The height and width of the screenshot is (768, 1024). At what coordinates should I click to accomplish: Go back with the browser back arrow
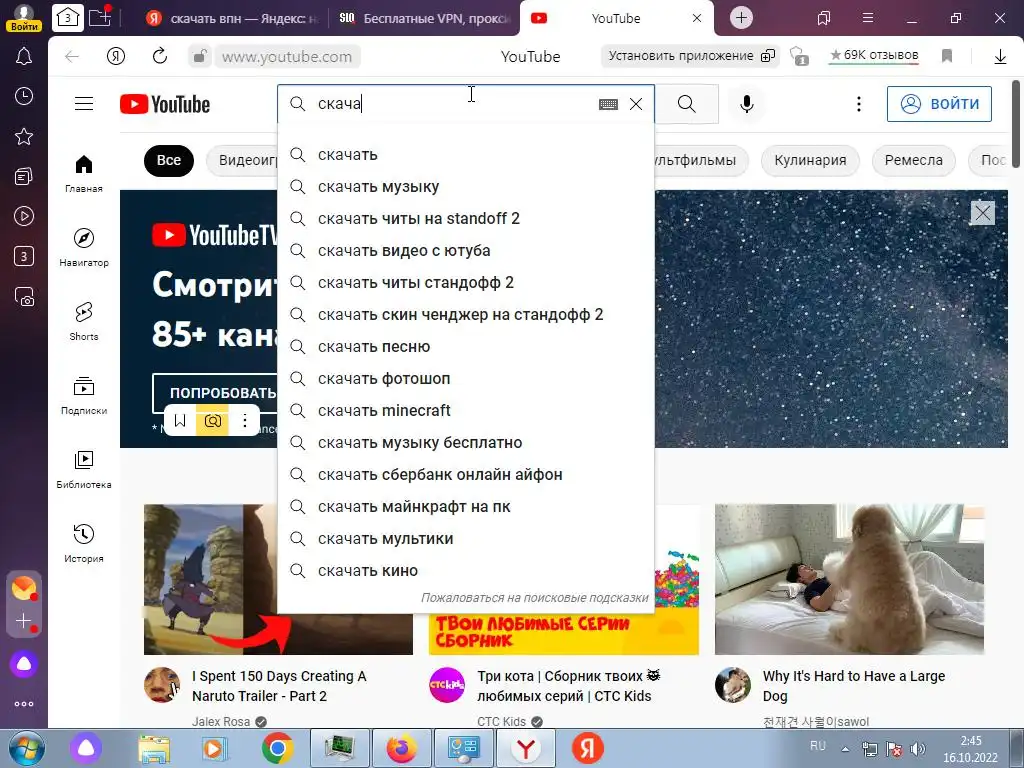72,56
